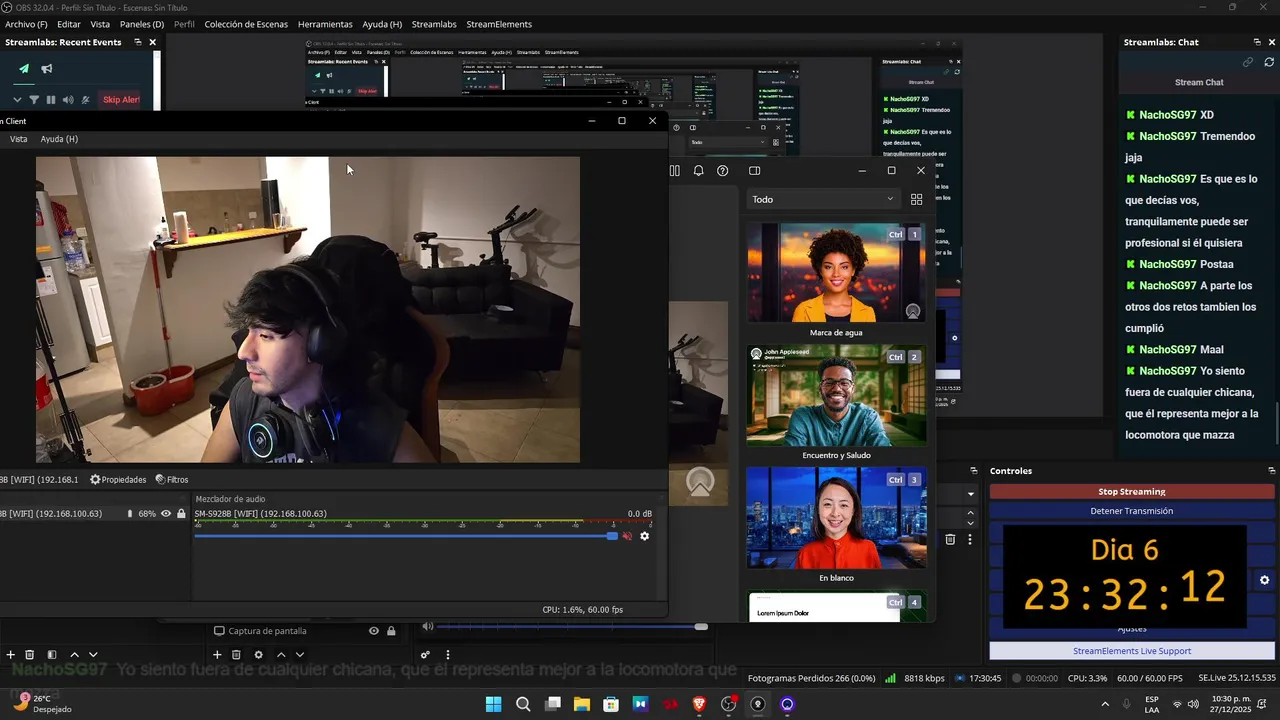This screenshot has width=1280, height=720.
Task: Move the source up in the sources toolbar
Action: (x=281, y=655)
